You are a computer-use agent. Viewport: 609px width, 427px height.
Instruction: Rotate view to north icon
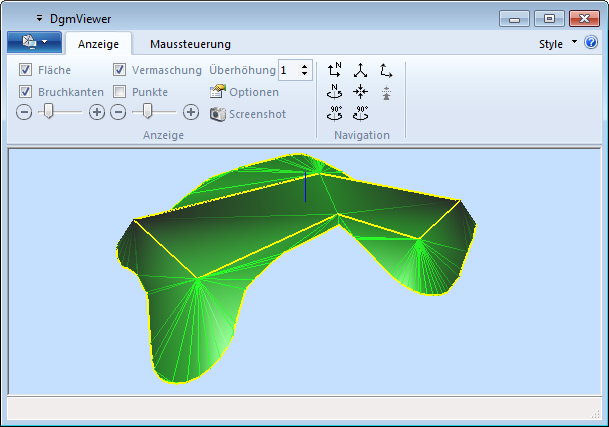click(x=335, y=91)
